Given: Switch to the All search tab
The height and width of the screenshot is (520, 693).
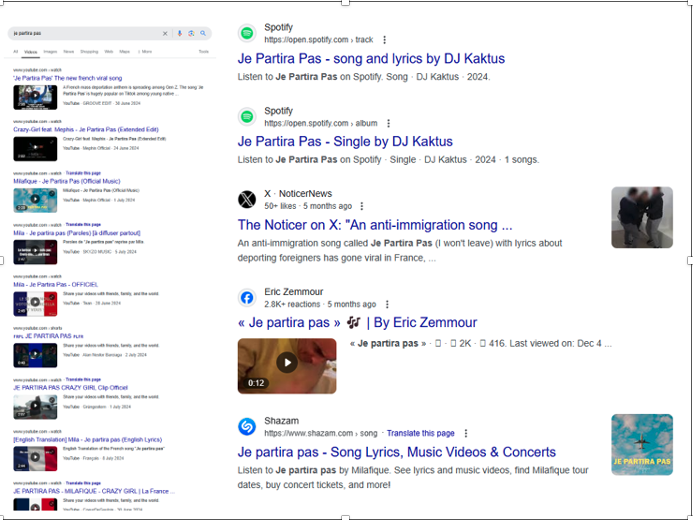Looking at the screenshot, I should pyautogui.click(x=16, y=52).
